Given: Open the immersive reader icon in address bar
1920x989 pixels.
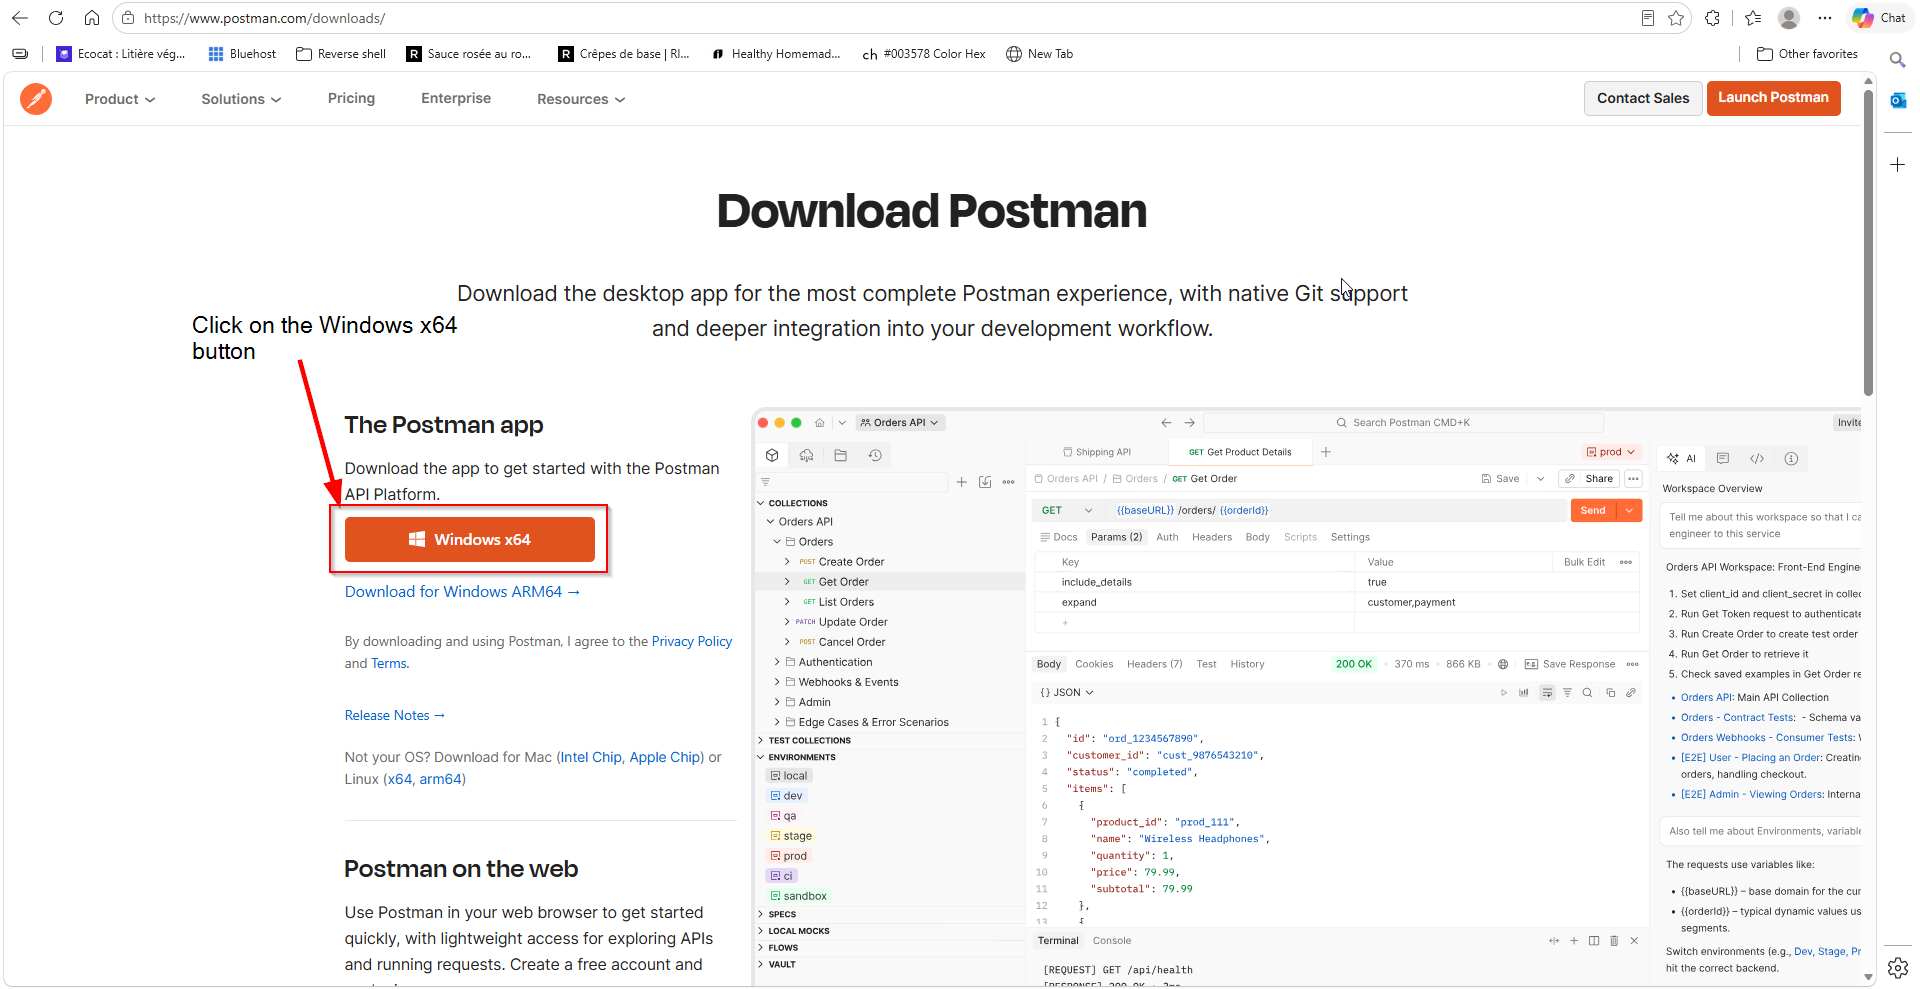Looking at the screenshot, I should click(x=1648, y=18).
